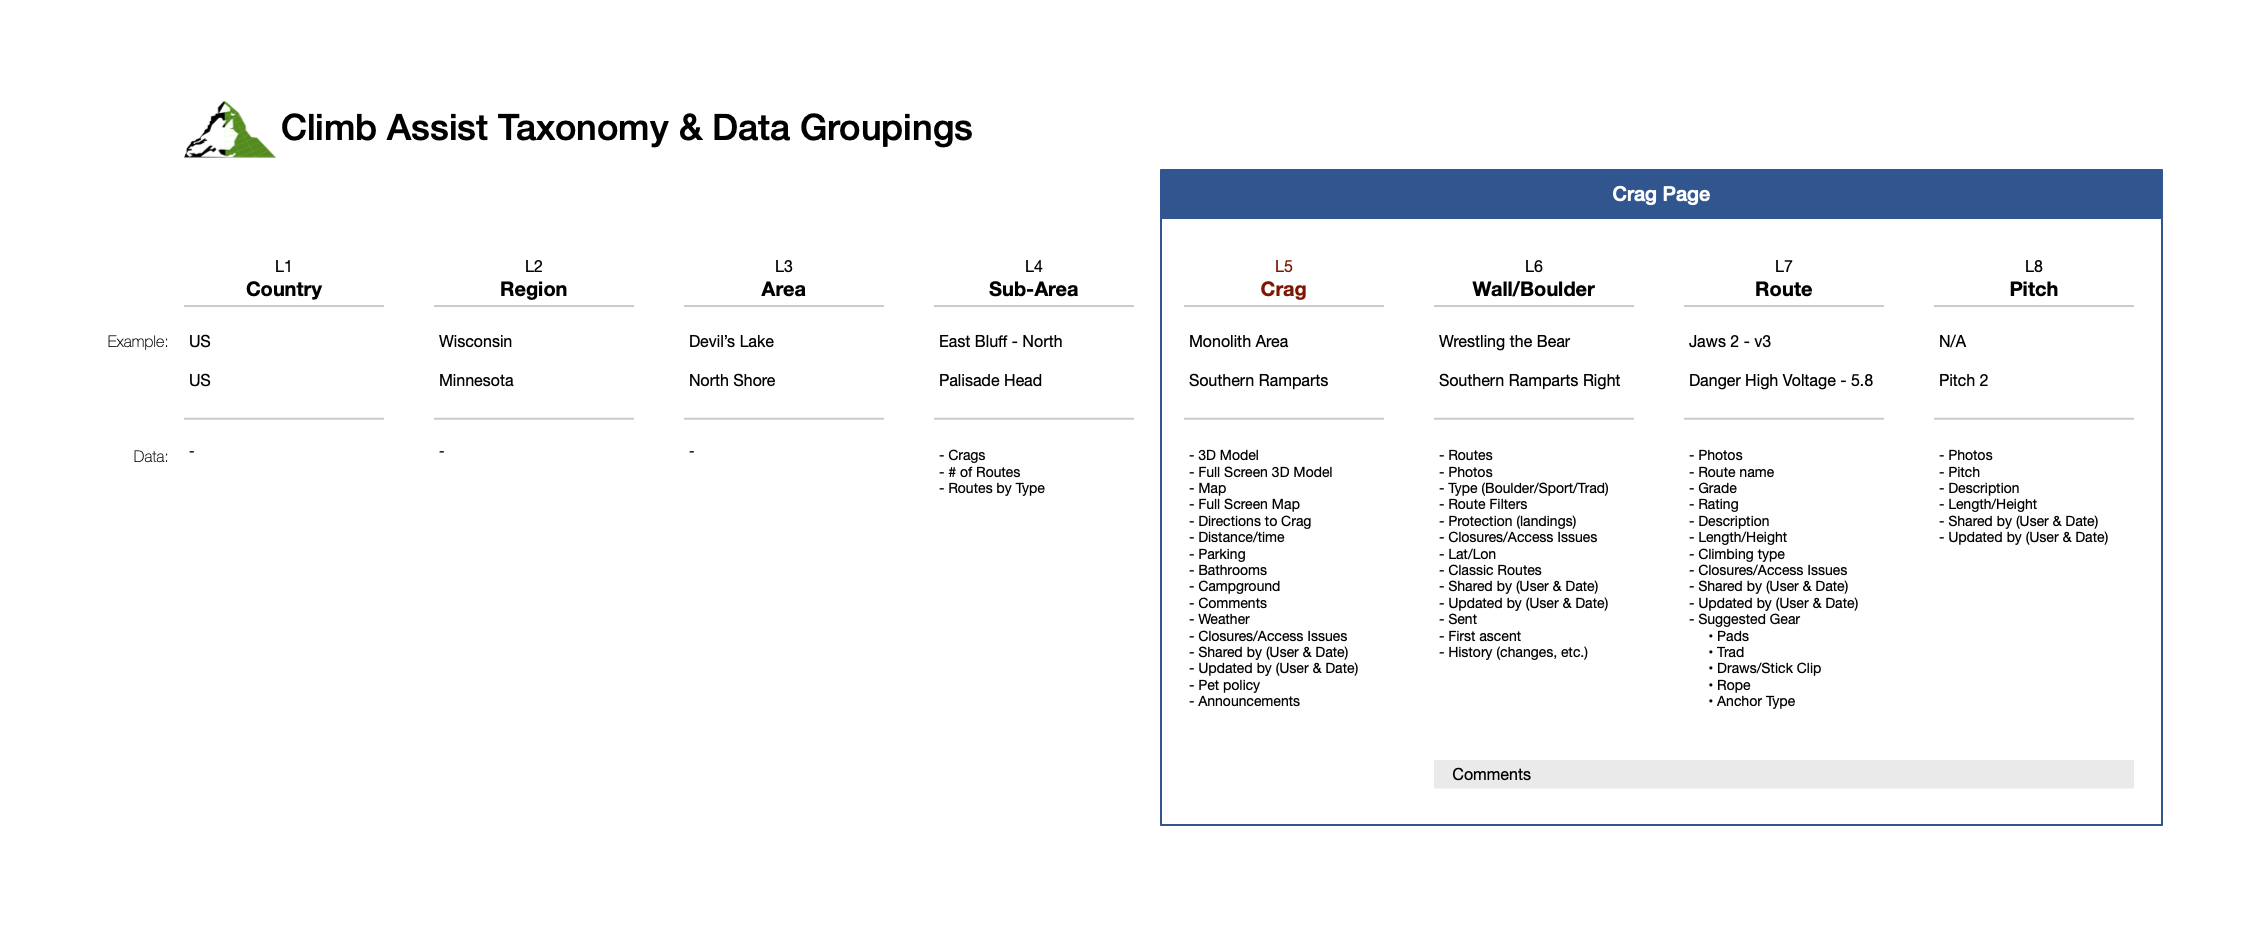This screenshot has width=2263, height=926.
Task: Click the Wisconsin region example
Action: [475, 341]
